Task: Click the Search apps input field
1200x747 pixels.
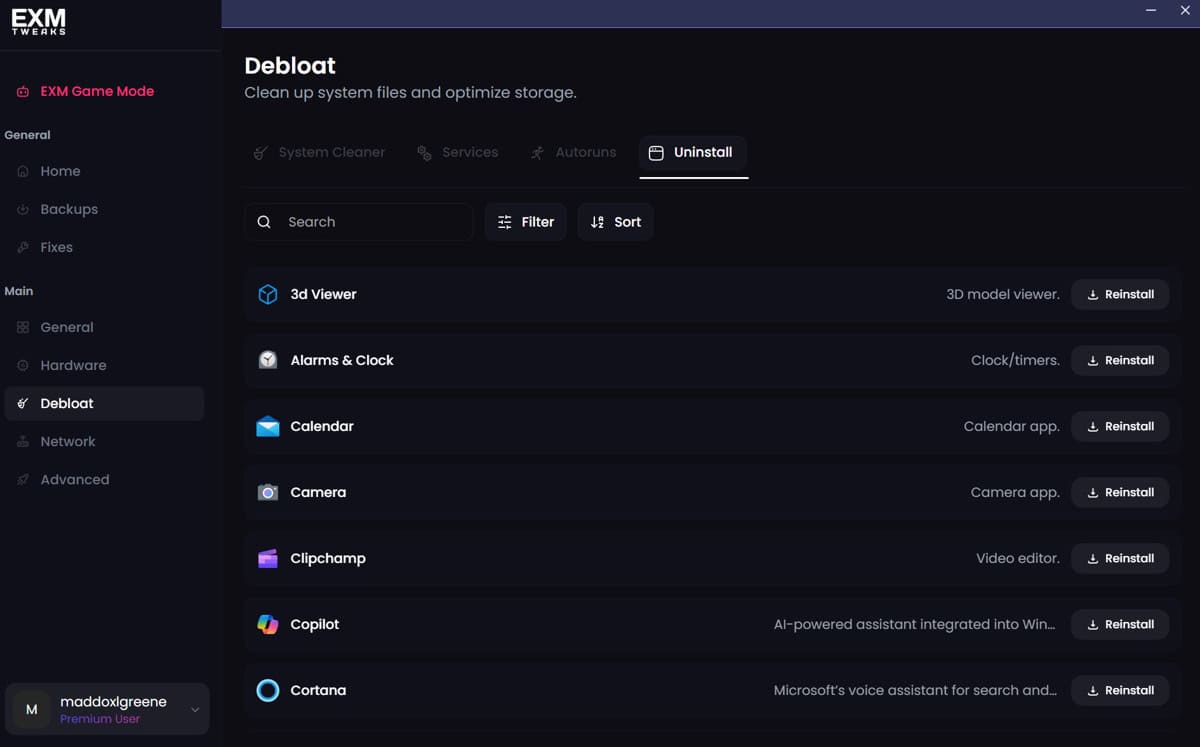Action: pyautogui.click(x=370, y=222)
